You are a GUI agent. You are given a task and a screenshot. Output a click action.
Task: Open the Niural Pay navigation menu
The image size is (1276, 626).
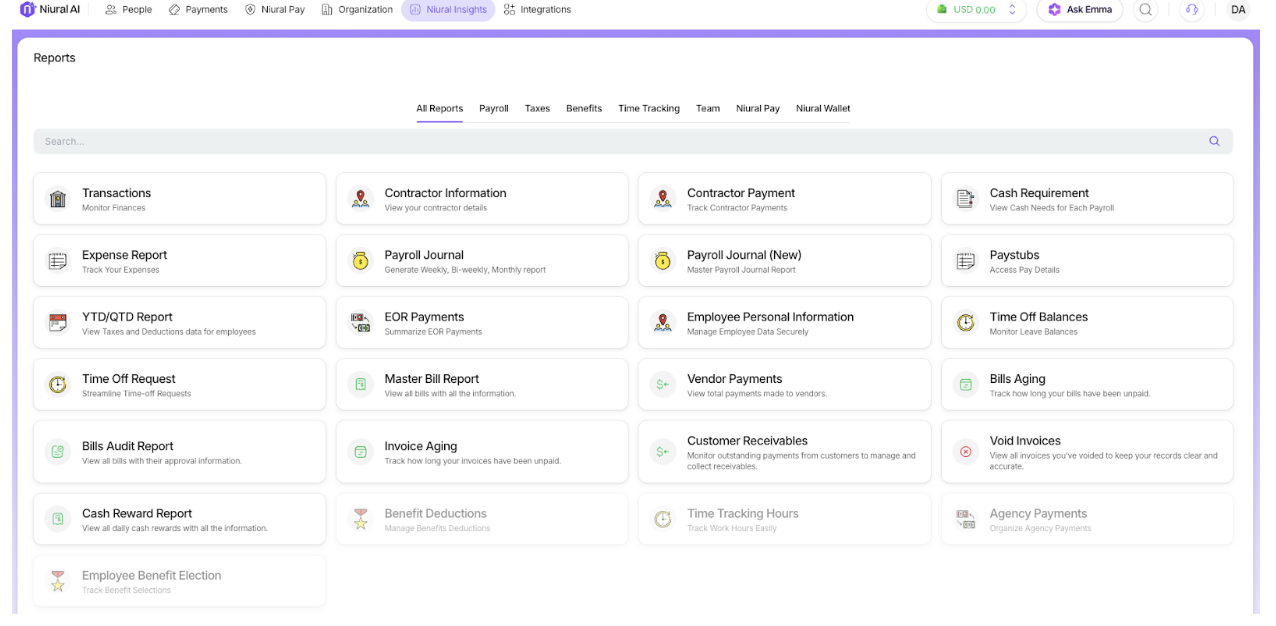point(274,9)
